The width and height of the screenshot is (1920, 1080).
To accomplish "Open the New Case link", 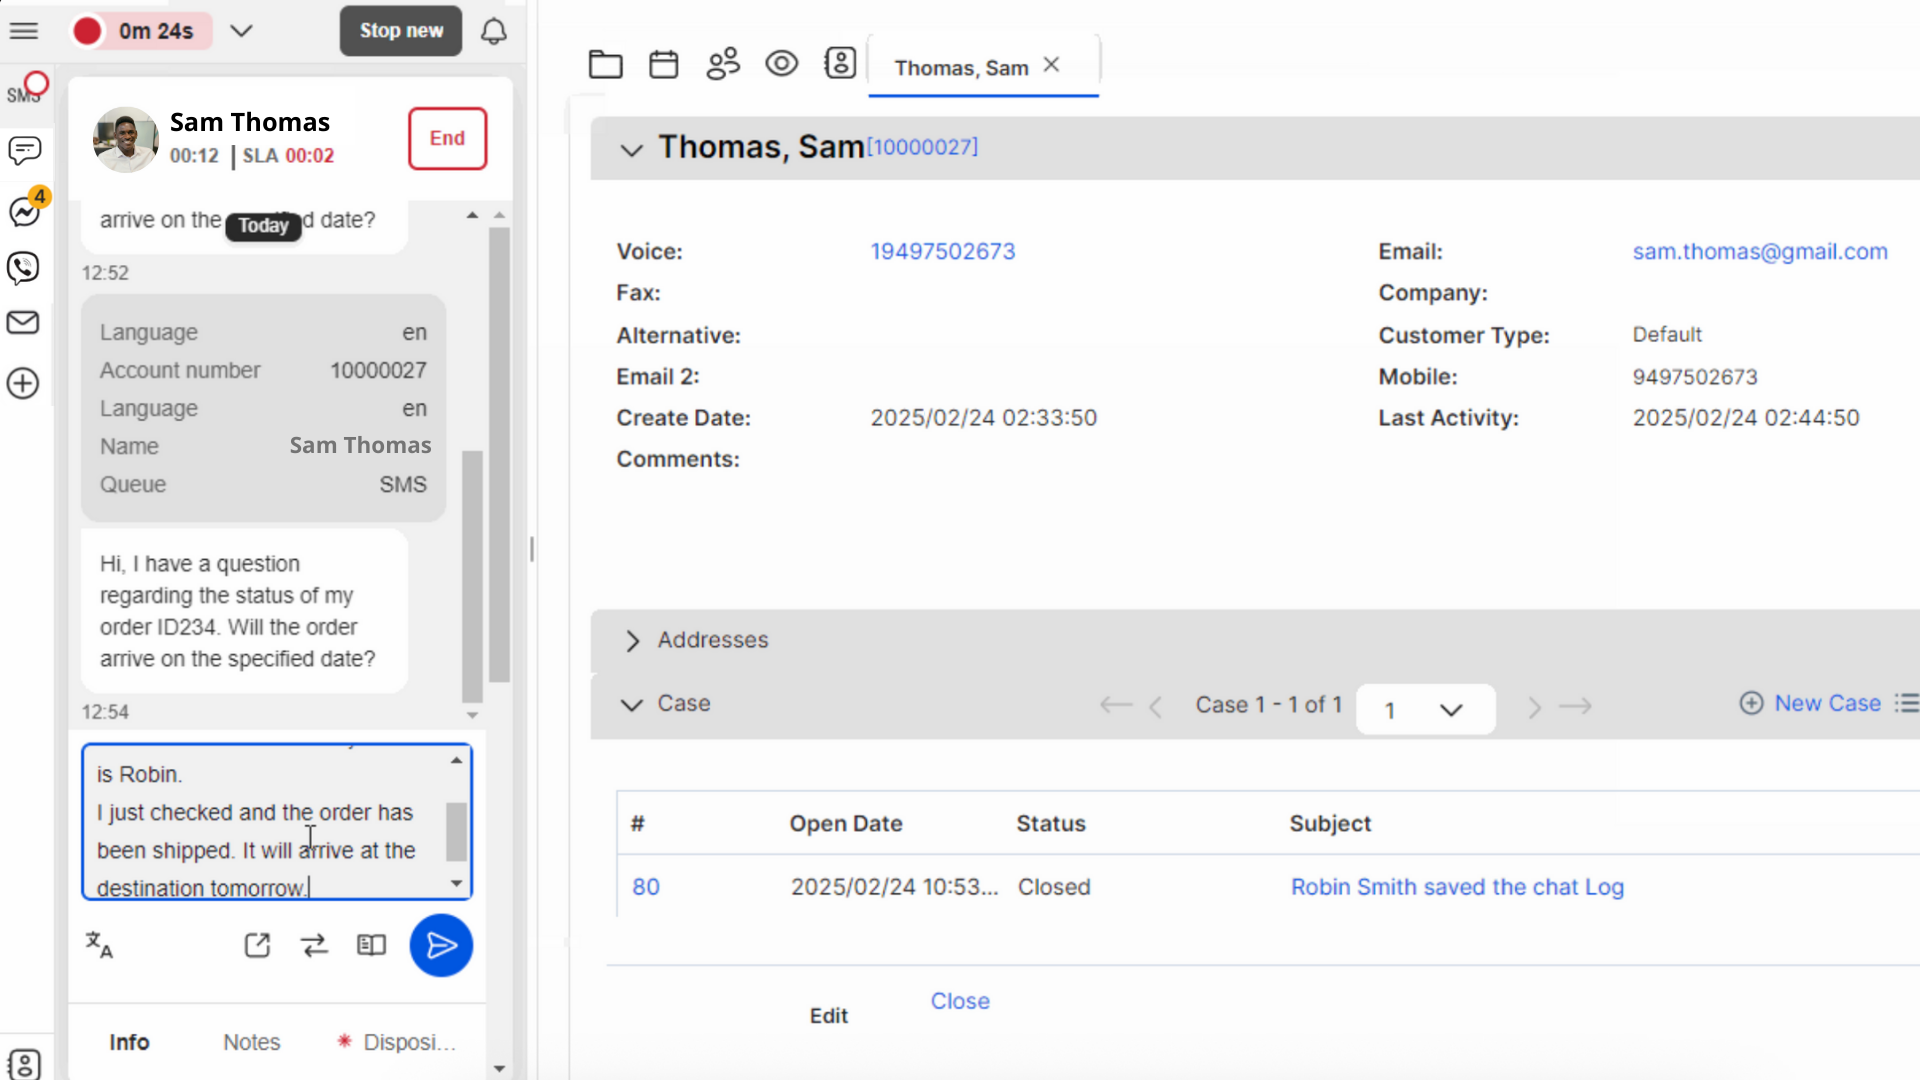I will pos(1826,703).
